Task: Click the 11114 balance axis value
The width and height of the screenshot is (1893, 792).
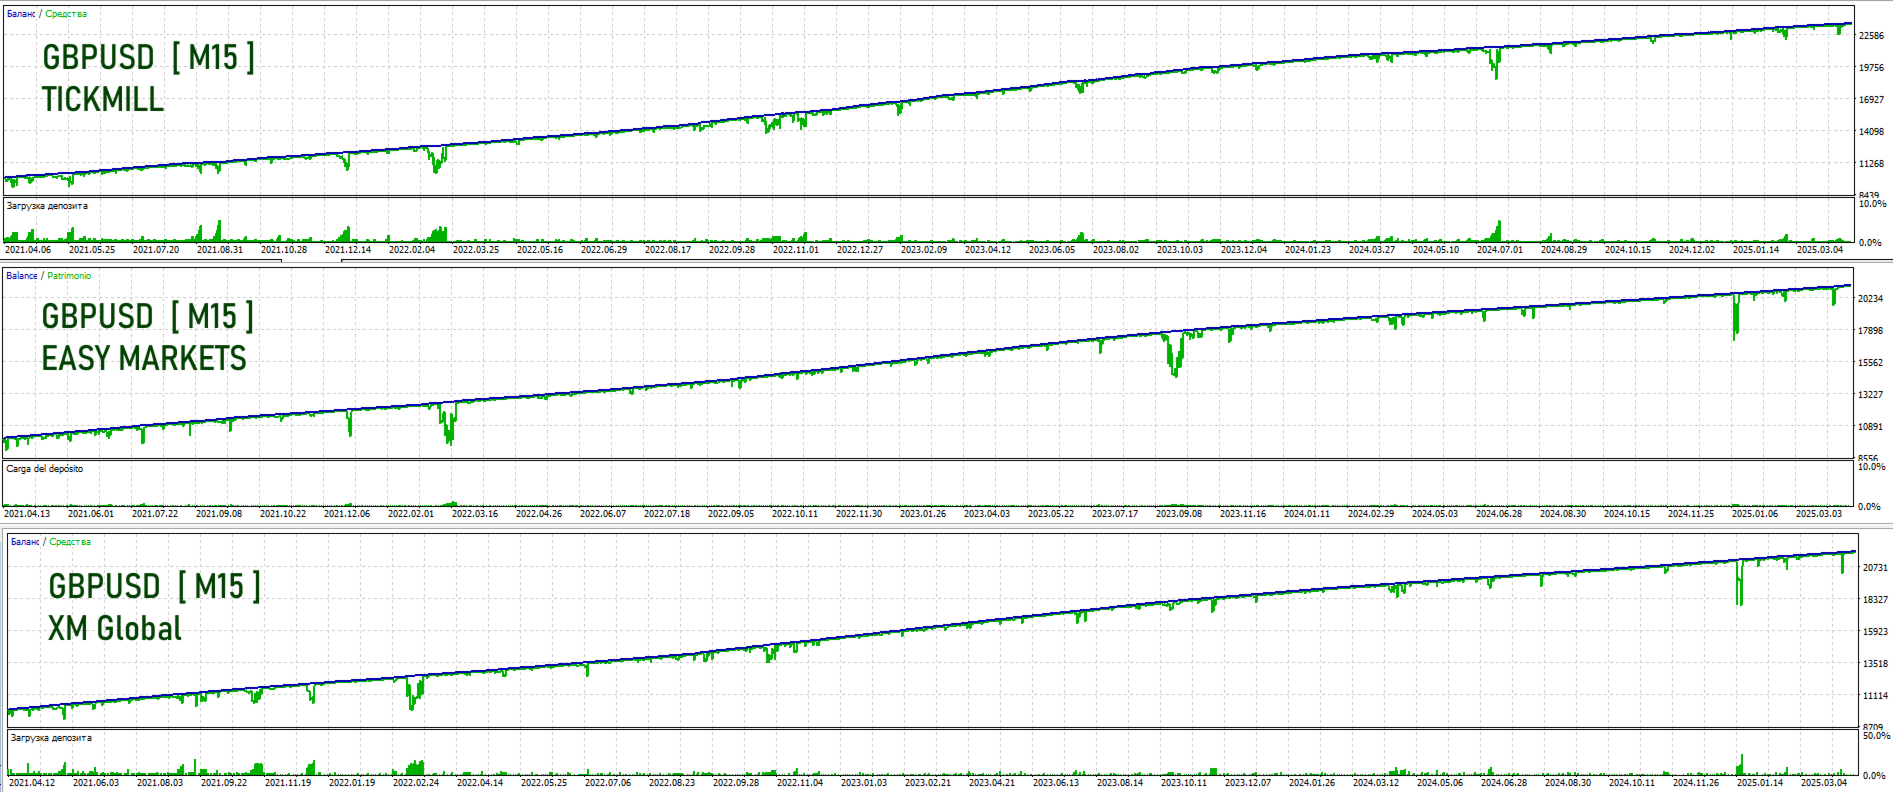Action: point(1875,696)
